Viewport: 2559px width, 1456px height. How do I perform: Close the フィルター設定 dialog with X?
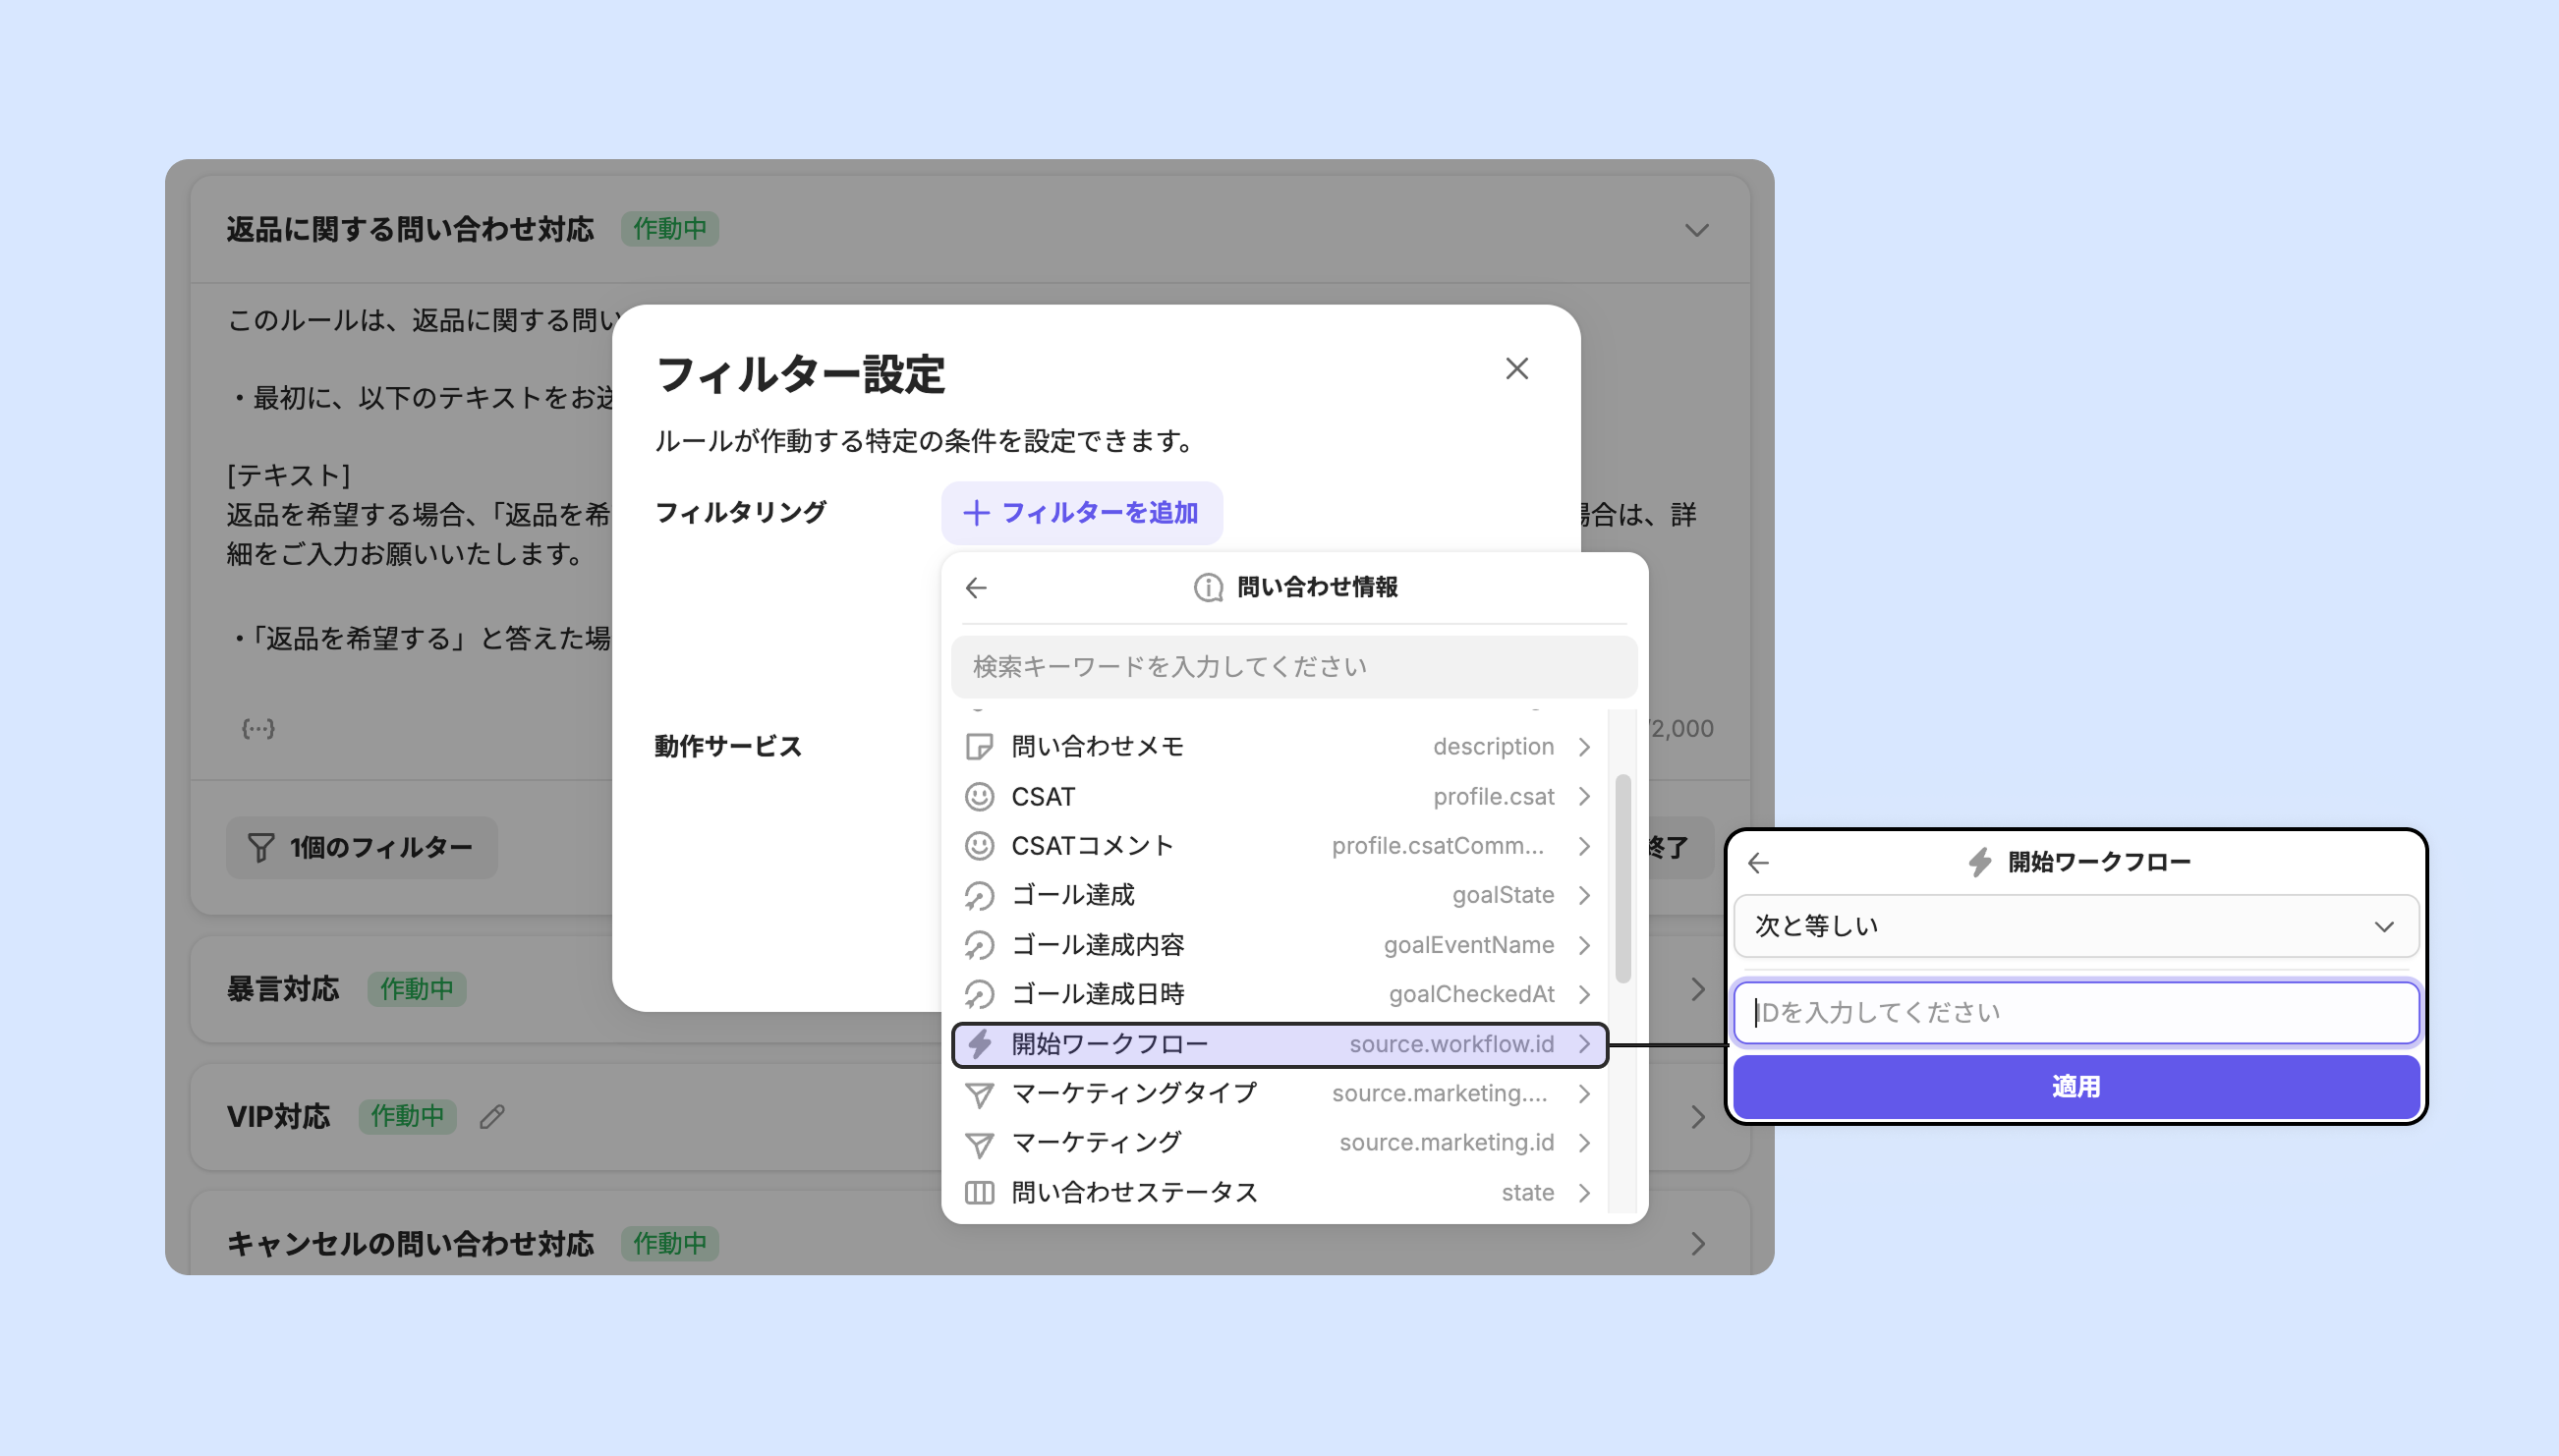[1517, 369]
